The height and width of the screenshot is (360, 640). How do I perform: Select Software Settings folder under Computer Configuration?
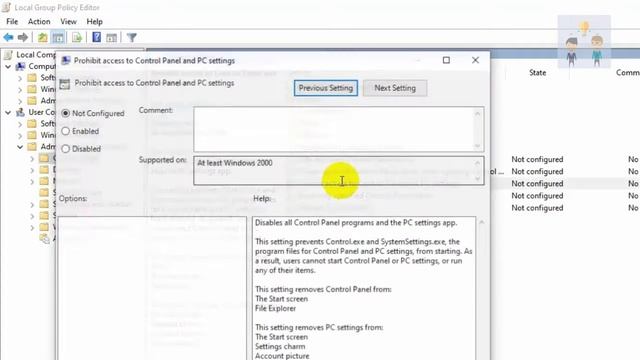pos(32,78)
